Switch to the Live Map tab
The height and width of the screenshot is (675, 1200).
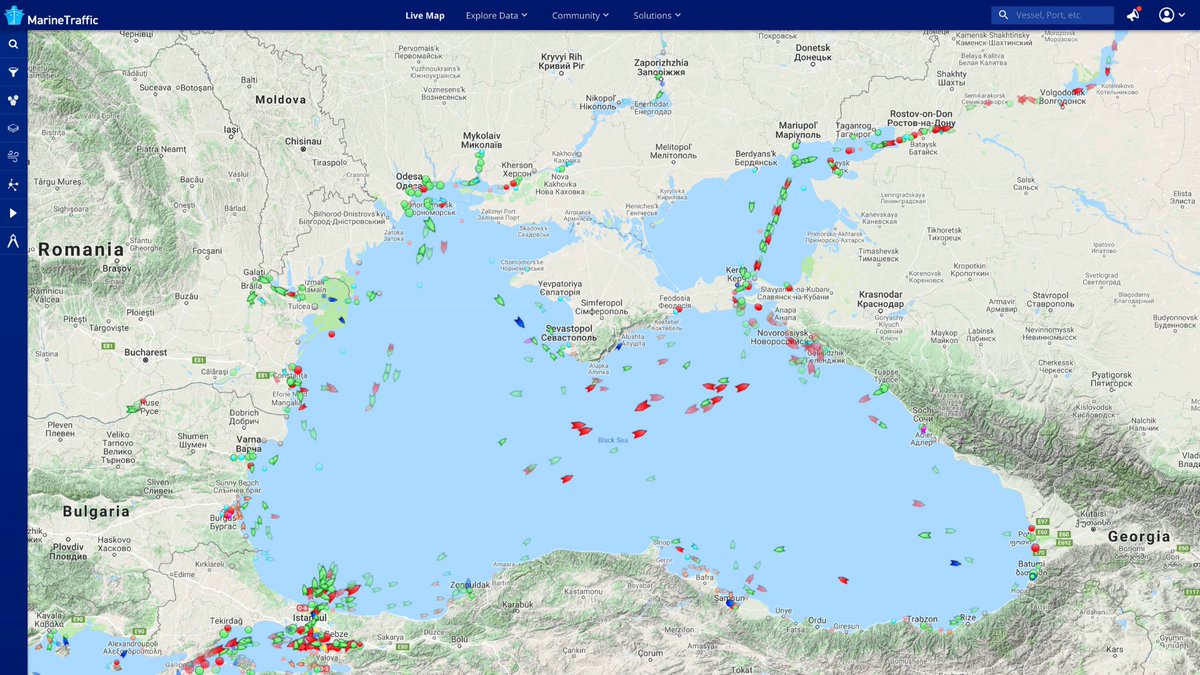pyautogui.click(x=425, y=15)
